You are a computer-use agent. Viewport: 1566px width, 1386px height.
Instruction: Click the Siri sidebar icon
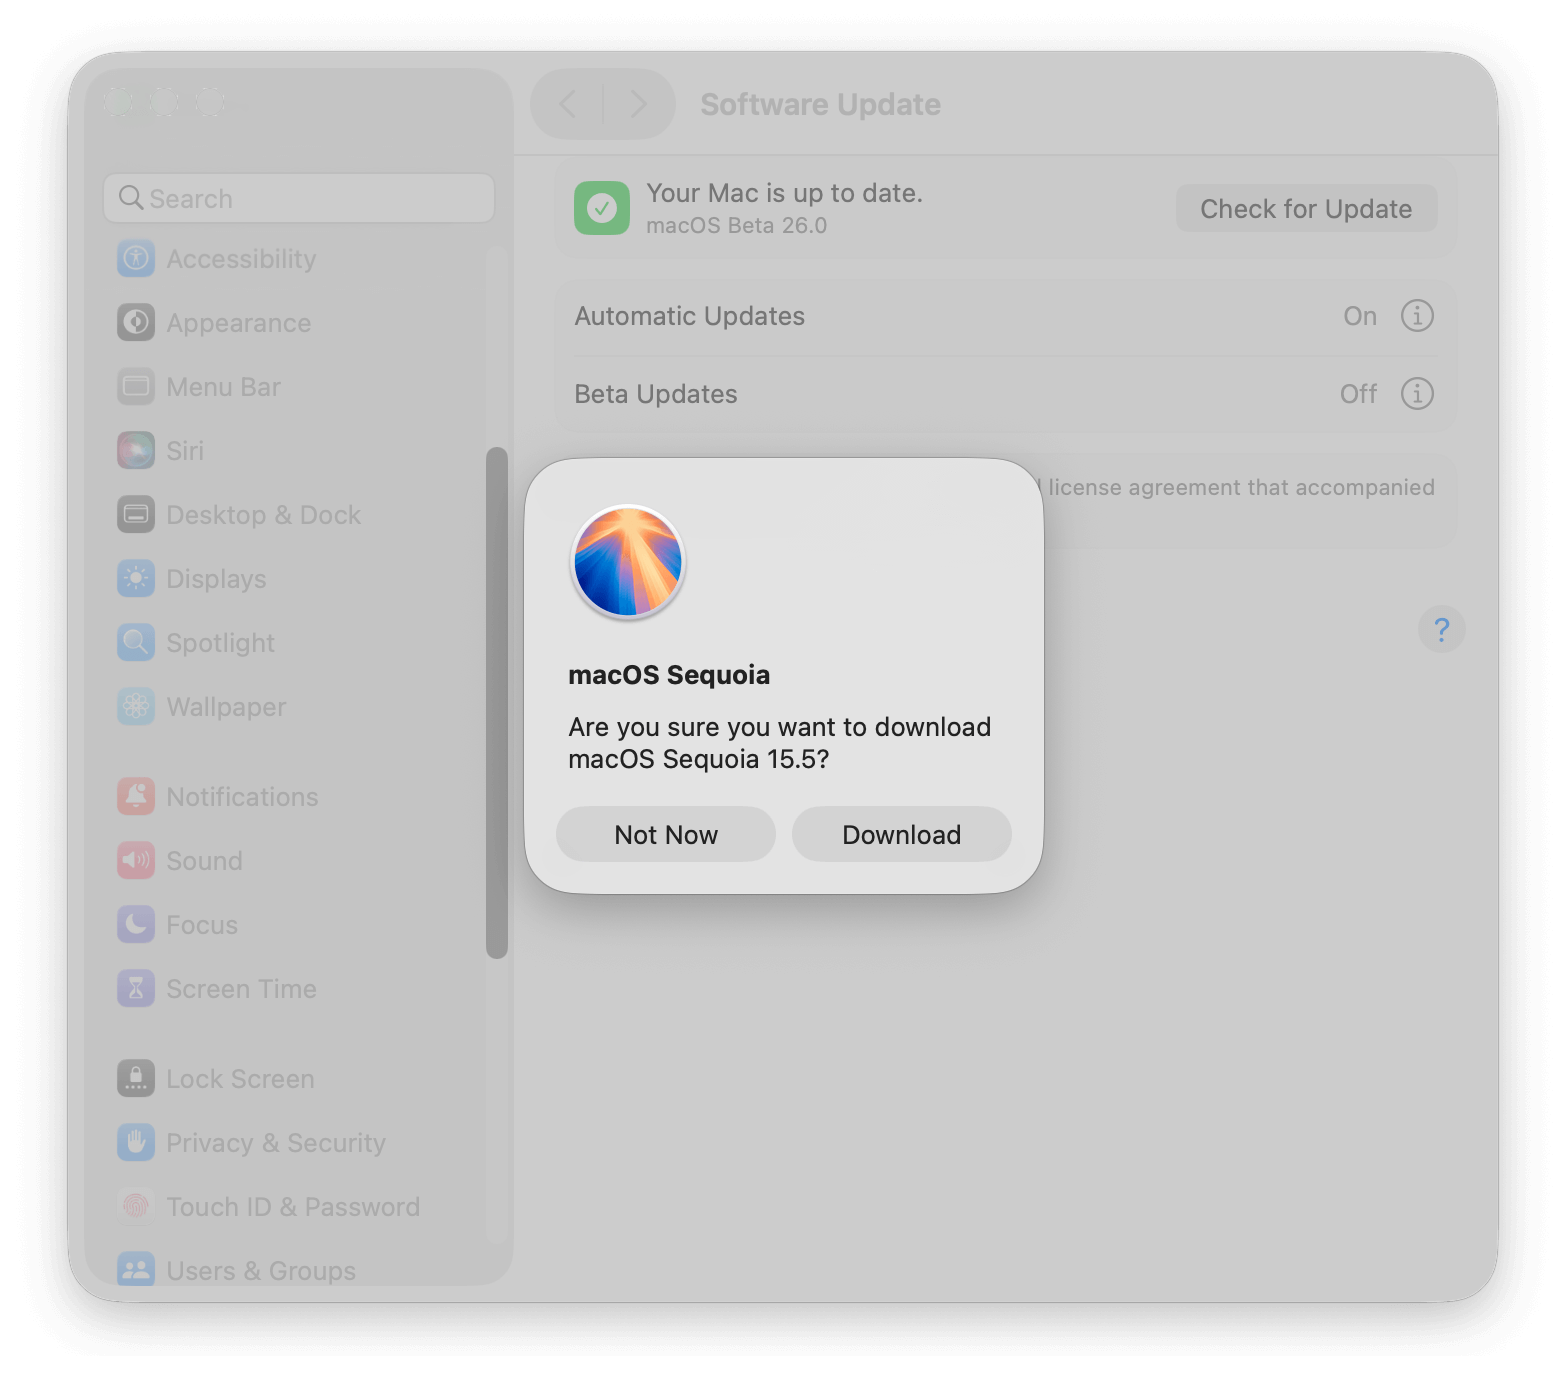[x=136, y=451]
